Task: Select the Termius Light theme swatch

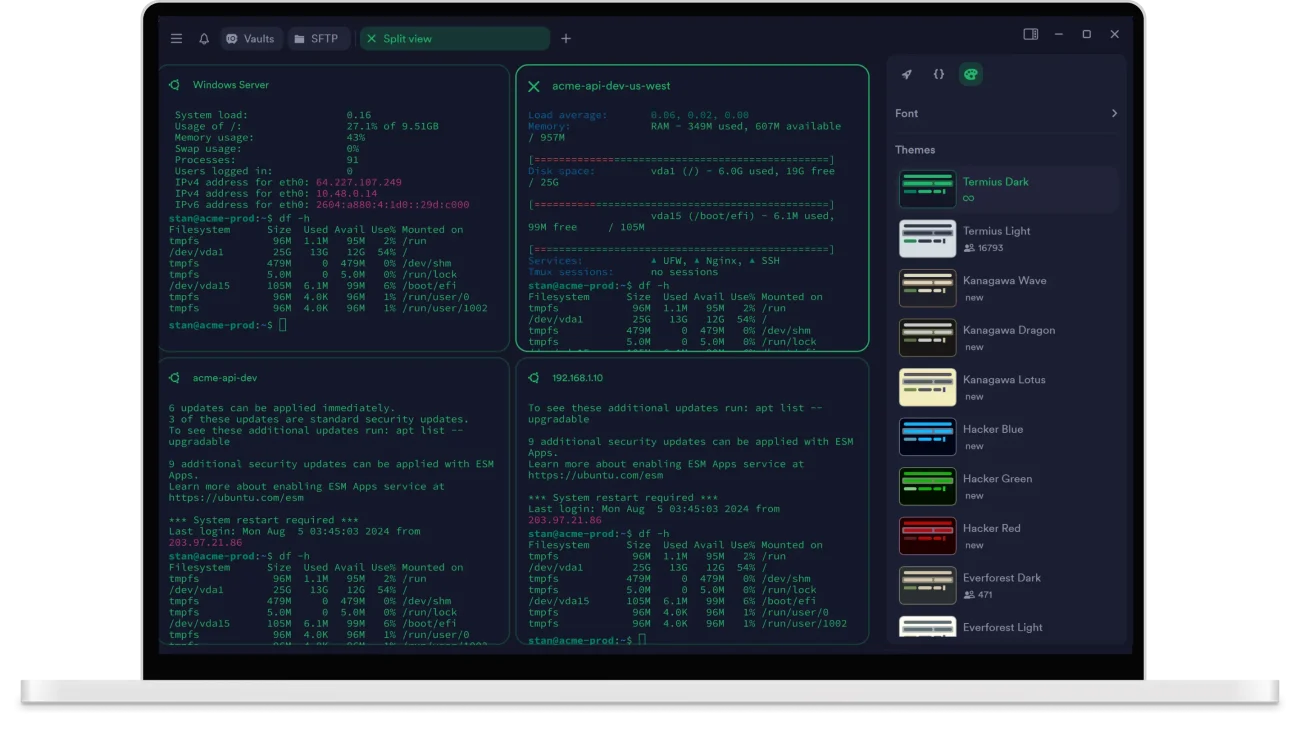Action: [x=927, y=238]
